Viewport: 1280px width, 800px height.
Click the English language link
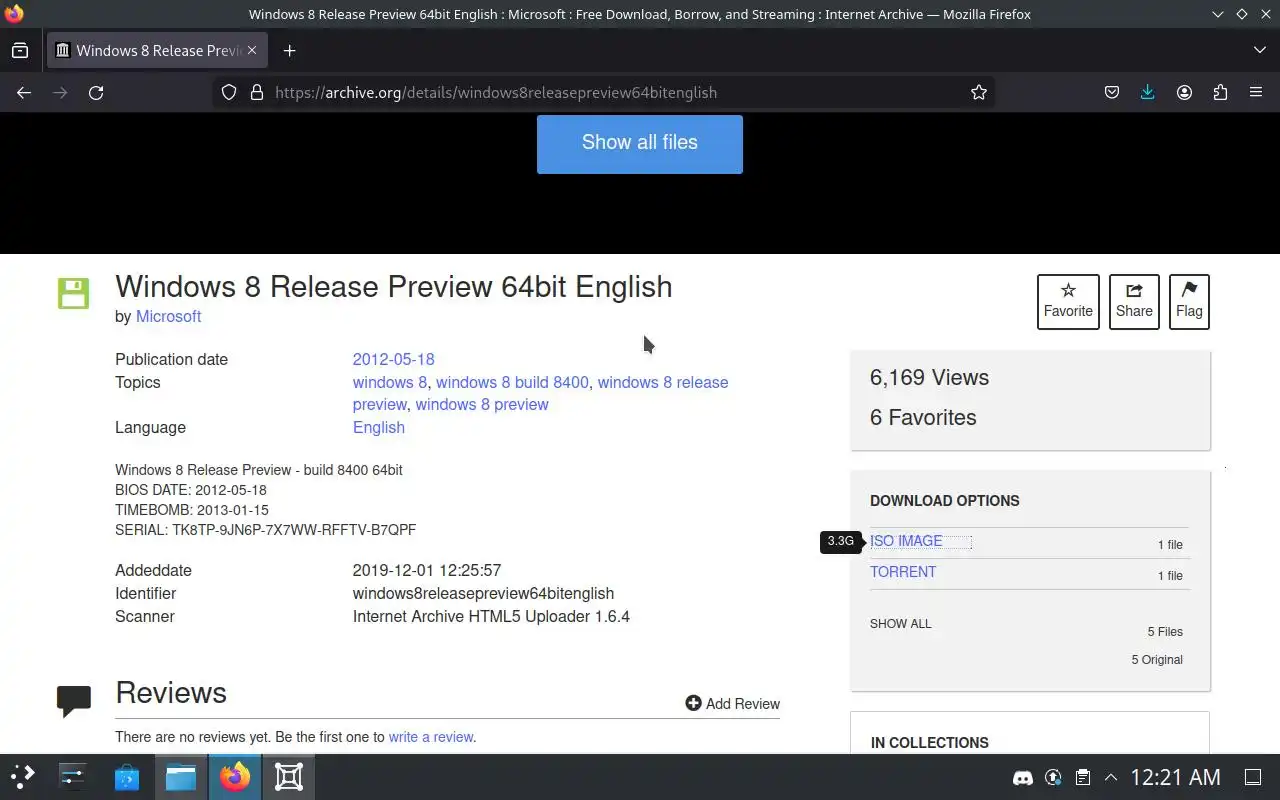click(x=379, y=427)
